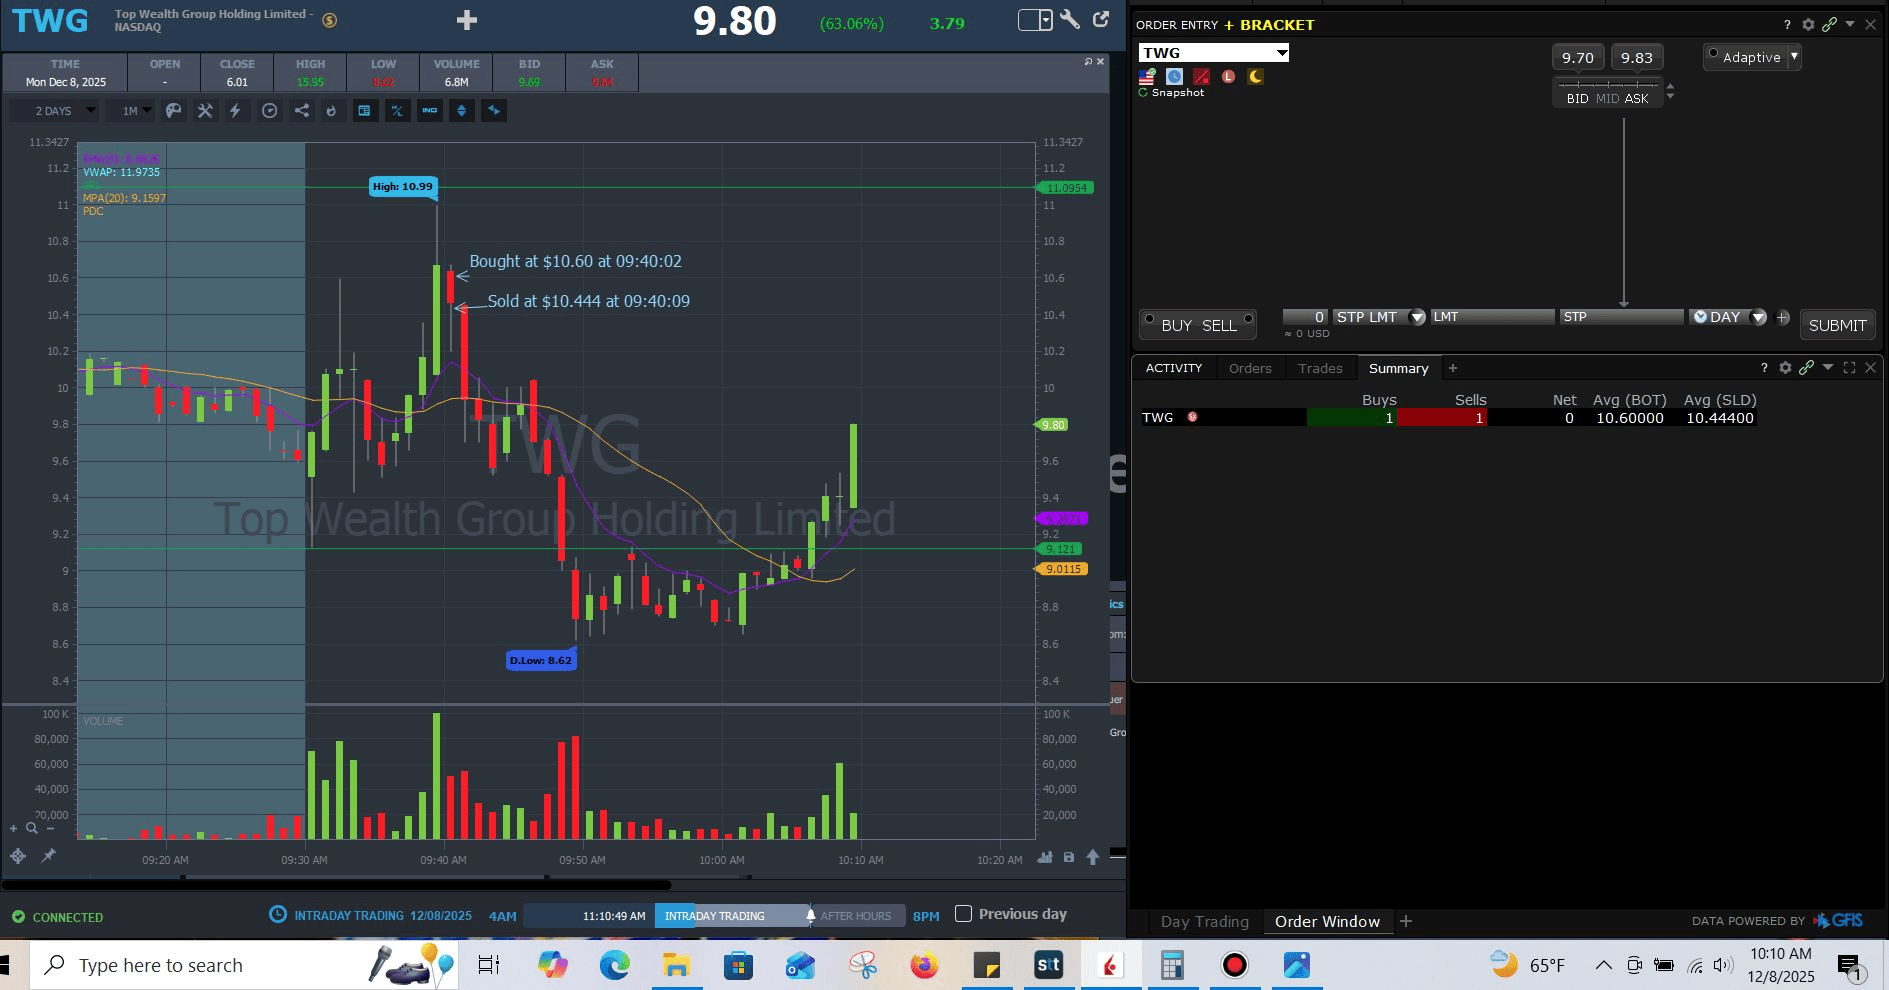Open the 1M interval dropdown
Image resolution: width=1889 pixels, height=990 pixels.
pyautogui.click(x=130, y=111)
